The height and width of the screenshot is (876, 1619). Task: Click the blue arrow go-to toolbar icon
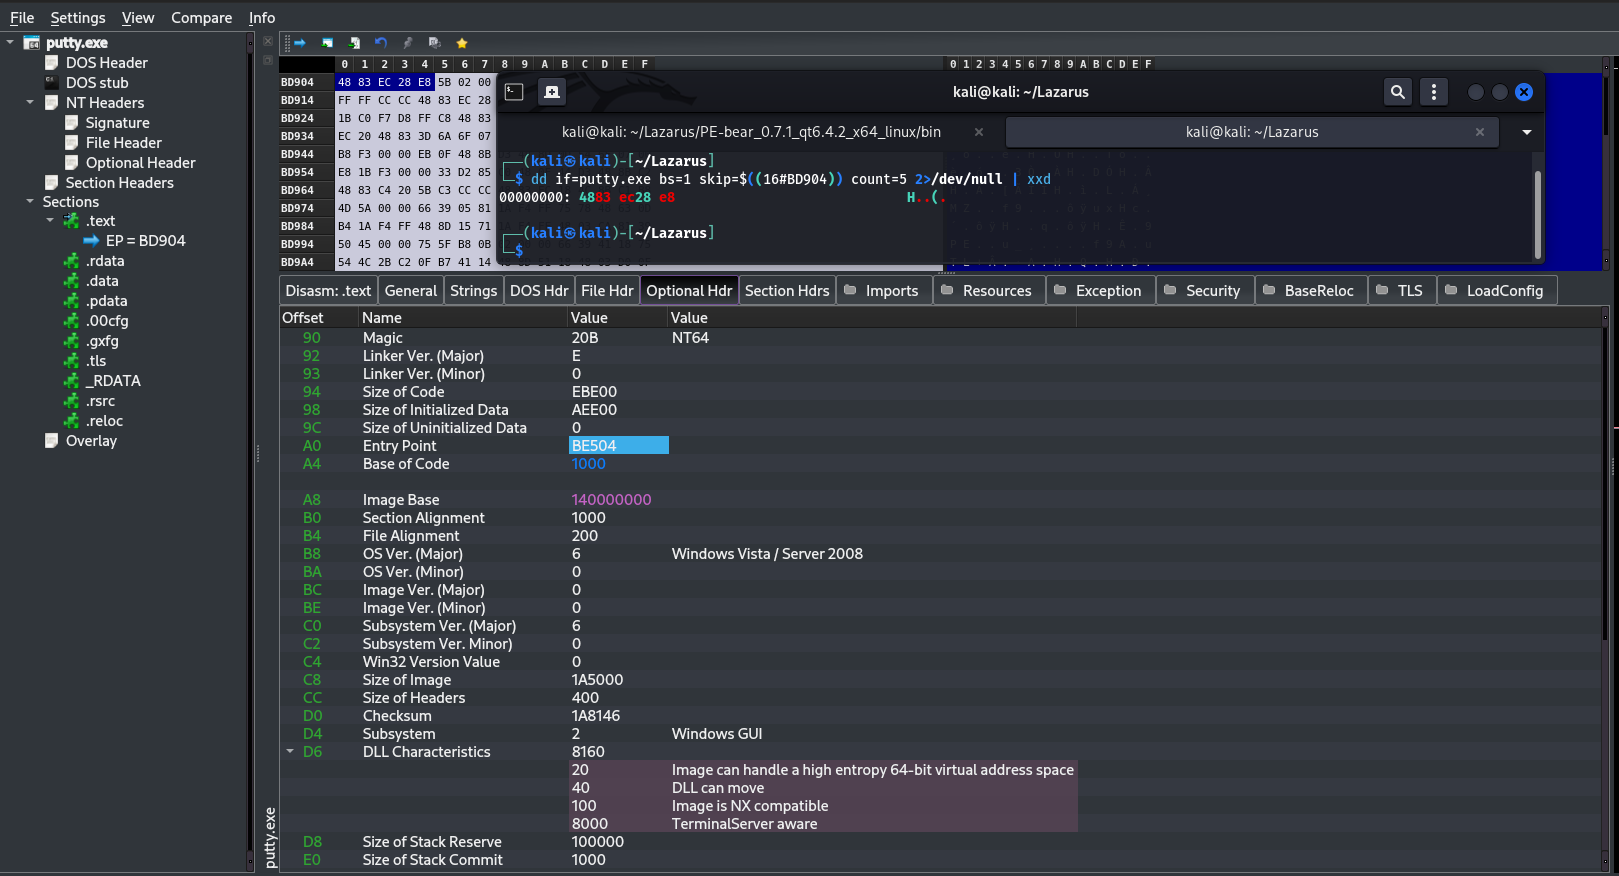[x=299, y=43]
